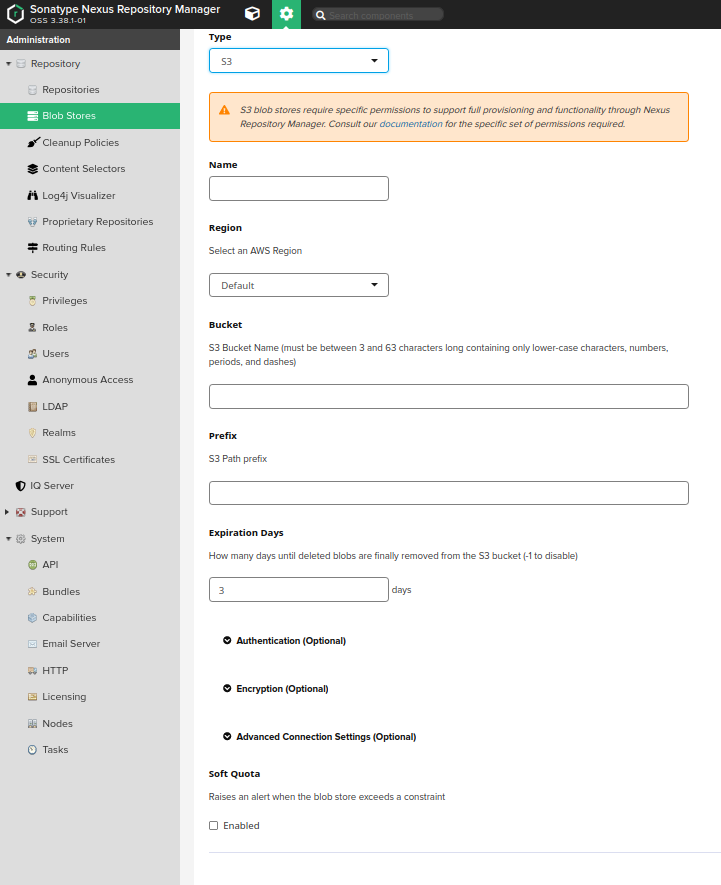The width and height of the screenshot is (721, 885).
Task: Collapse the Repository tree section
Action: pyautogui.click(x=8, y=64)
